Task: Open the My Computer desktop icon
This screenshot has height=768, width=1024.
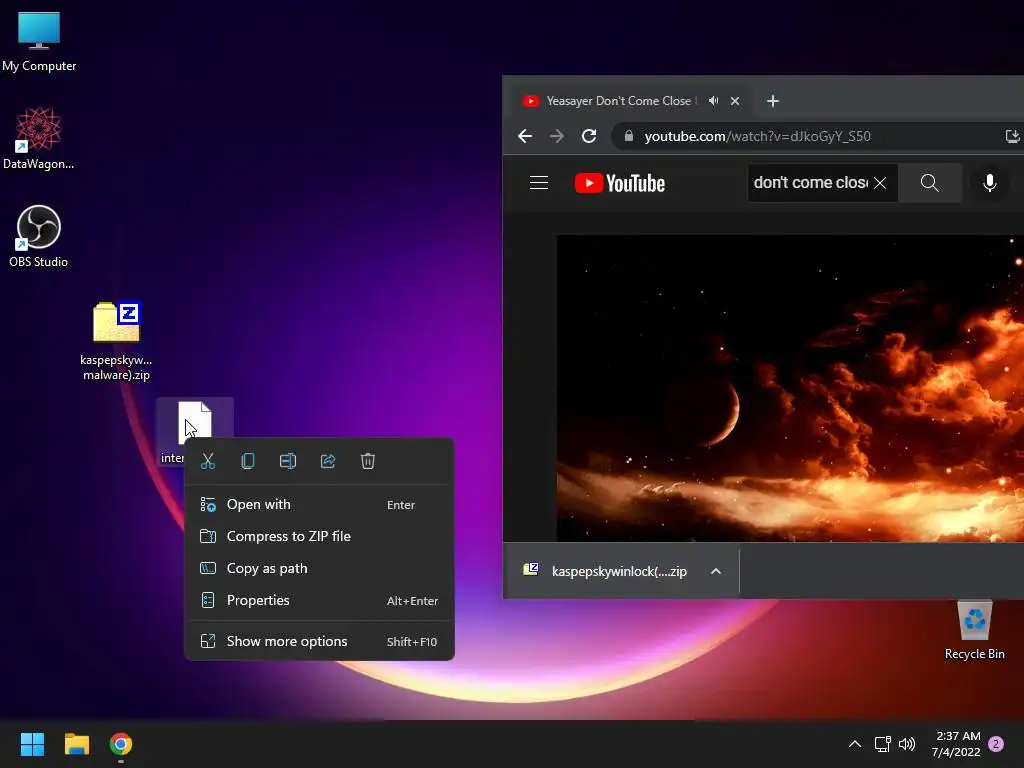Action: [39, 40]
